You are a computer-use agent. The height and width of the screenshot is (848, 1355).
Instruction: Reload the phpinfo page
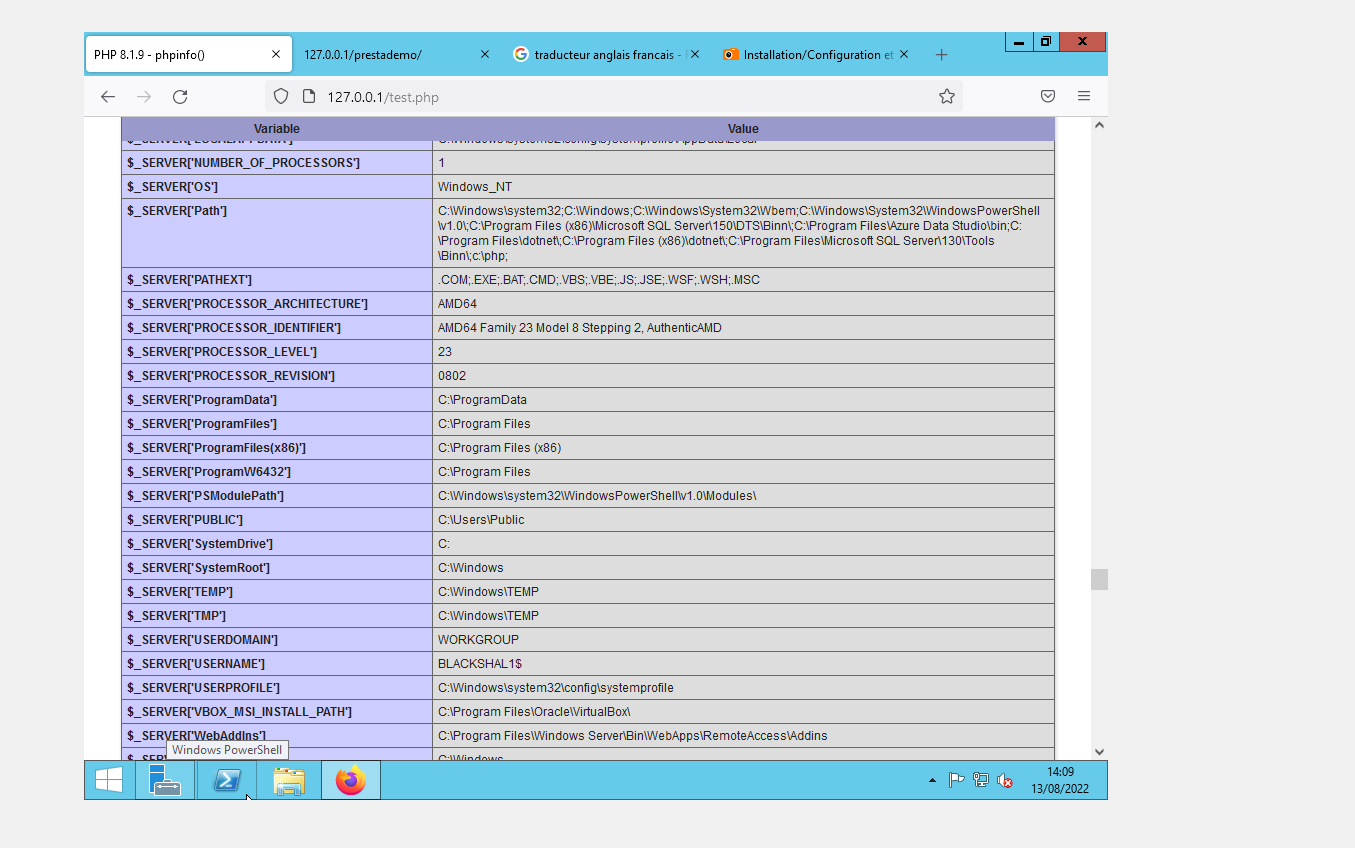point(180,97)
